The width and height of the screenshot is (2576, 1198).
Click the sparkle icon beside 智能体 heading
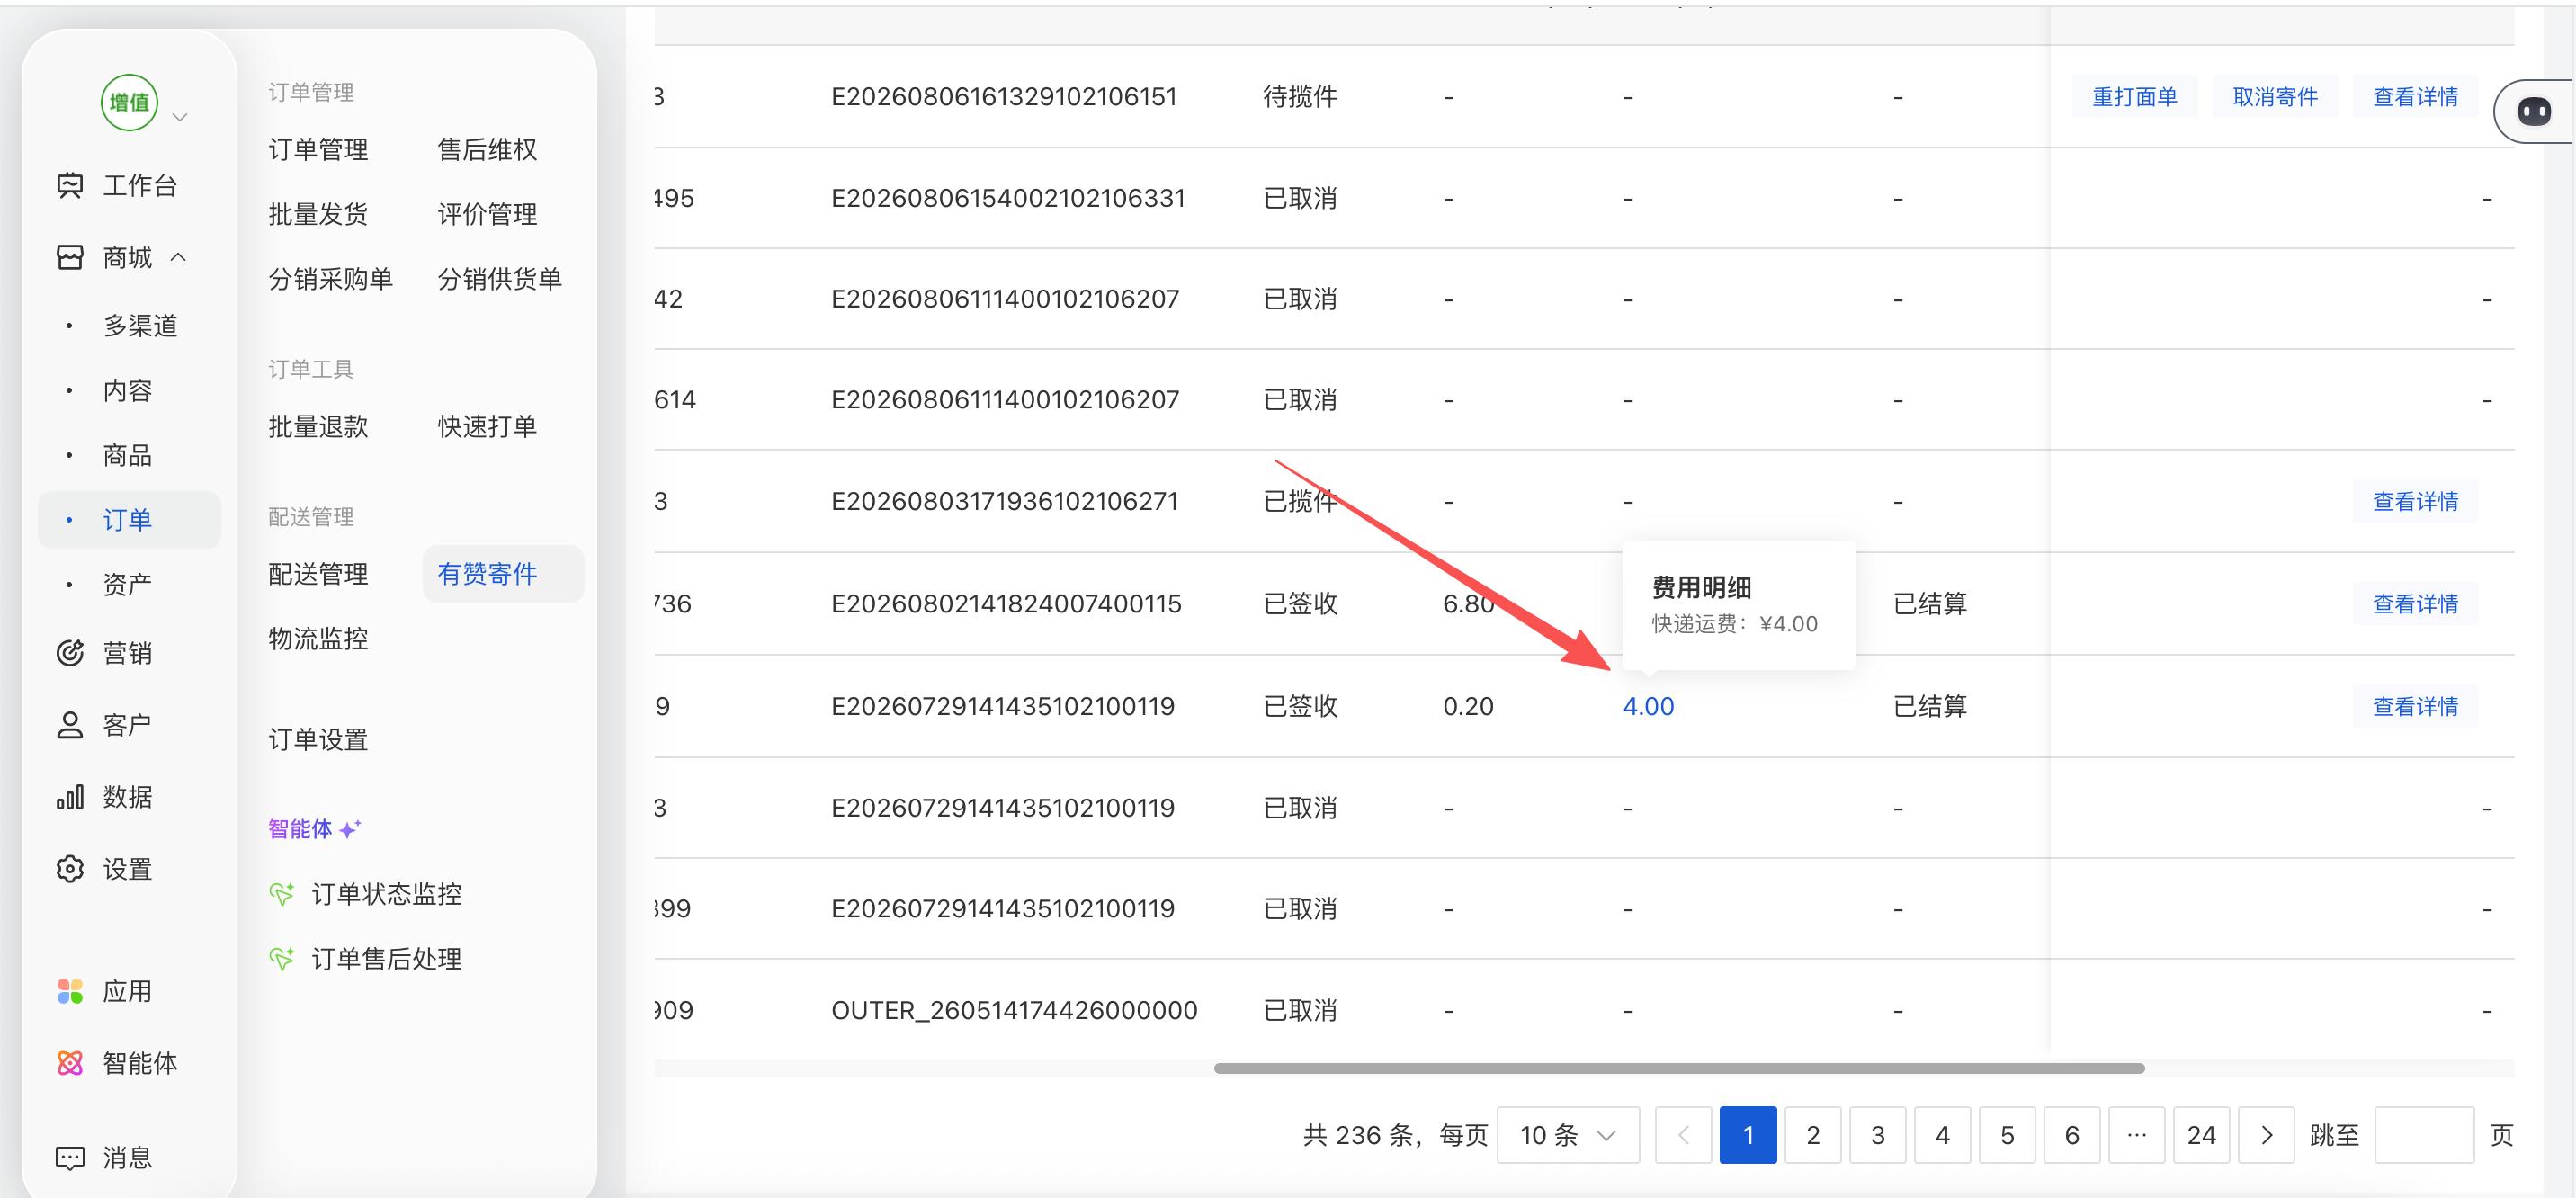click(350, 828)
